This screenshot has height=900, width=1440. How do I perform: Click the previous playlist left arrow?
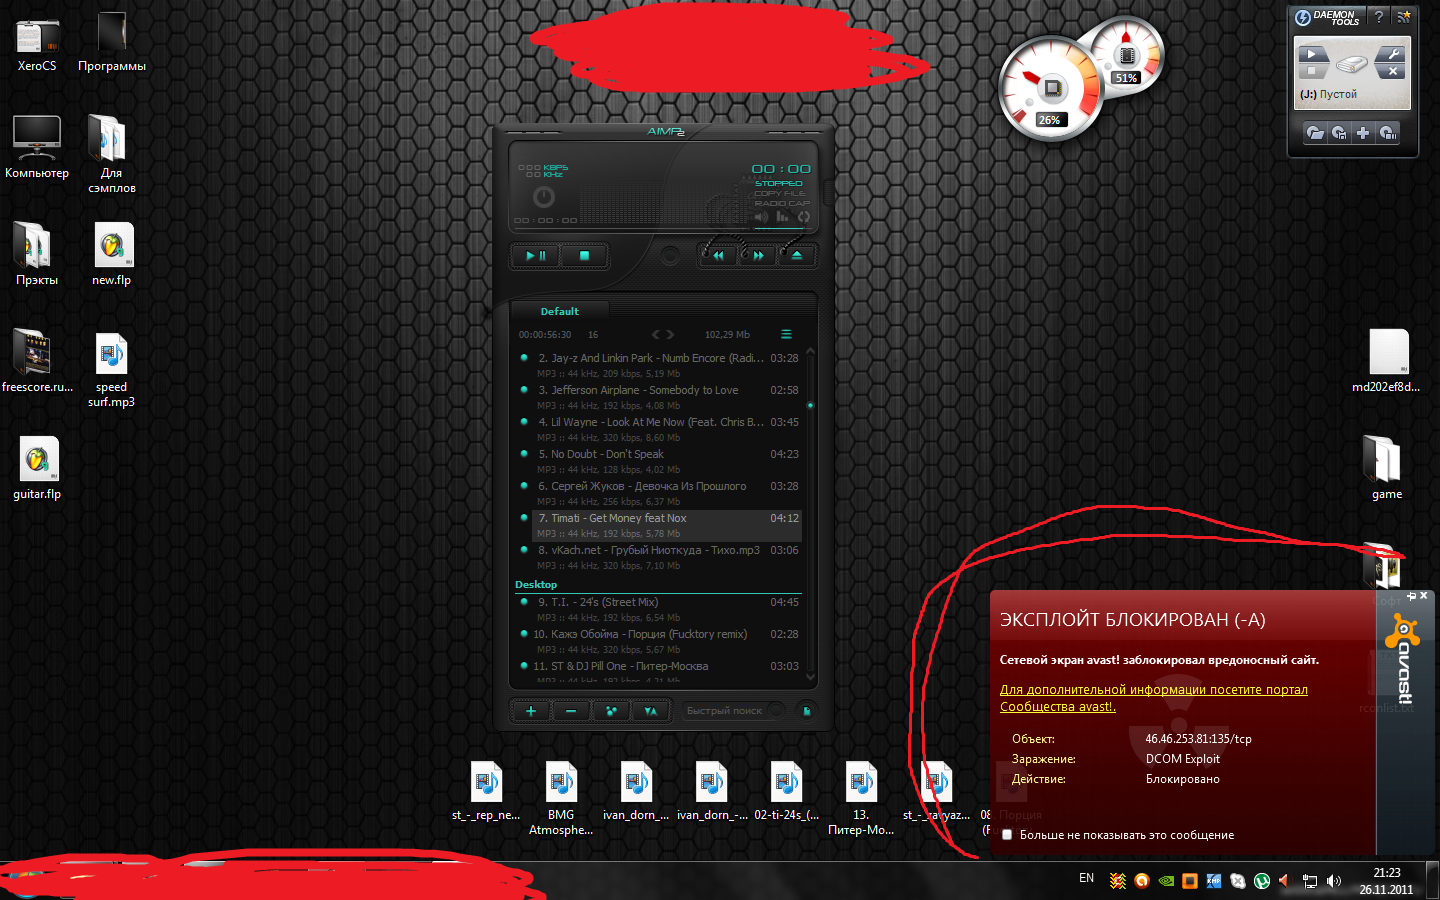[x=656, y=335]
